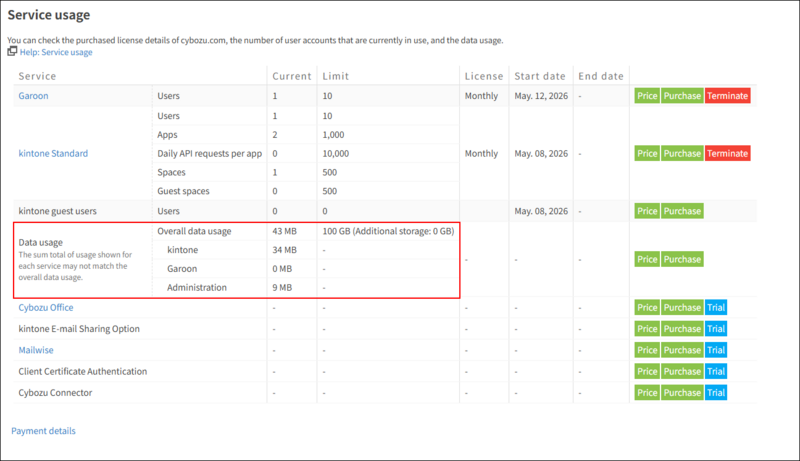Viewport: 800px width, 461px height.
Task: Open the Cybozu Office link
Action: pos(46,308)
